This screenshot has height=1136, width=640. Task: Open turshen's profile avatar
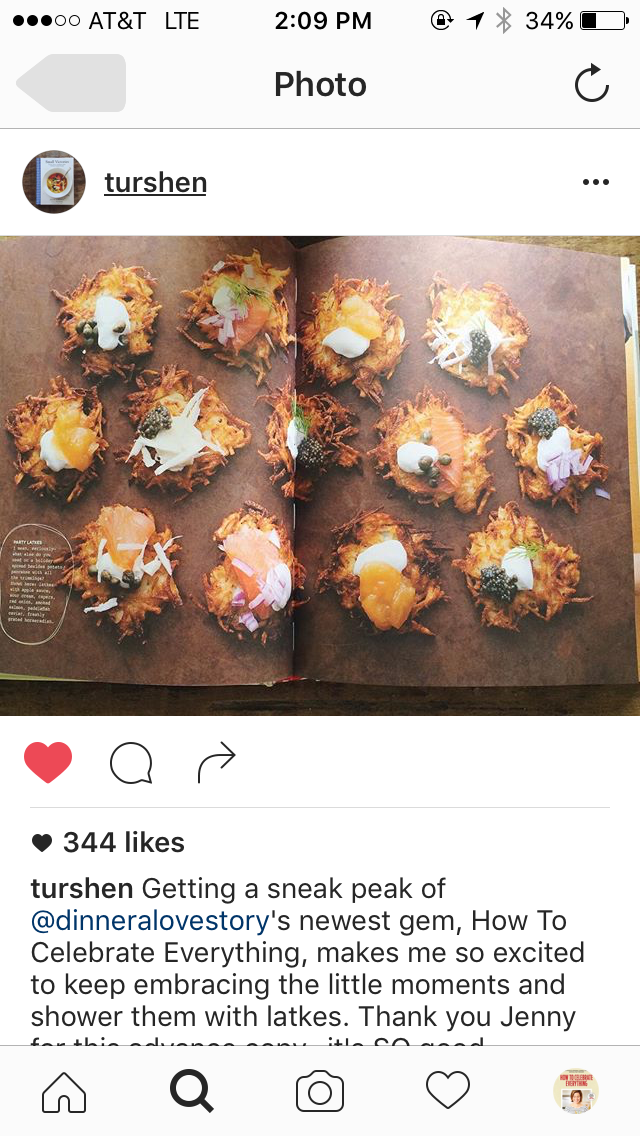pyautogui.click(x=54, y=182)
